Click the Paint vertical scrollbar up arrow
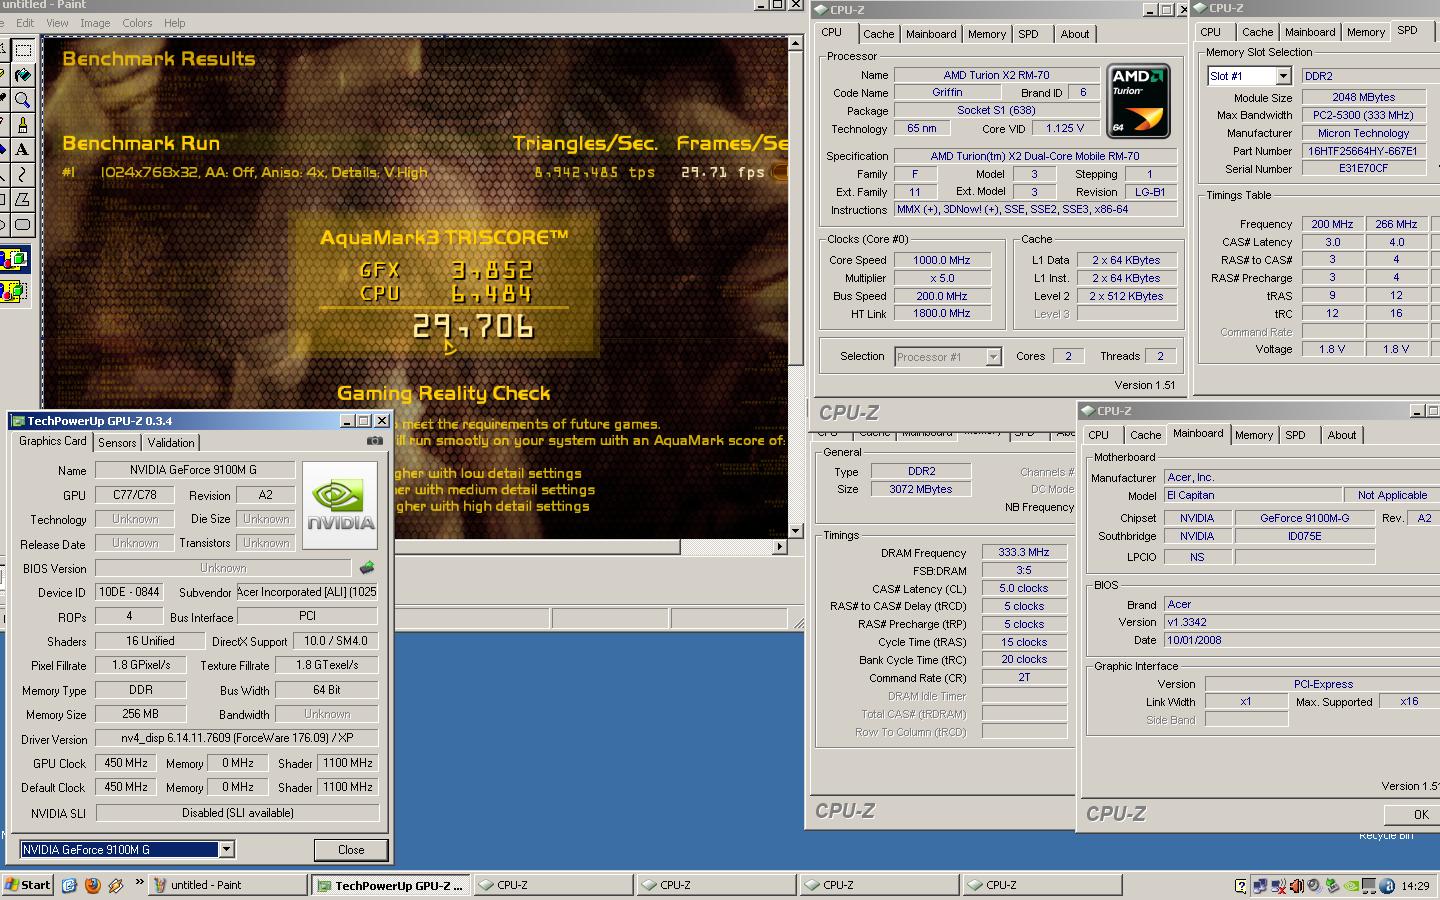Image resolution: width=1440 pixels, height=900 pixels. 796,43
